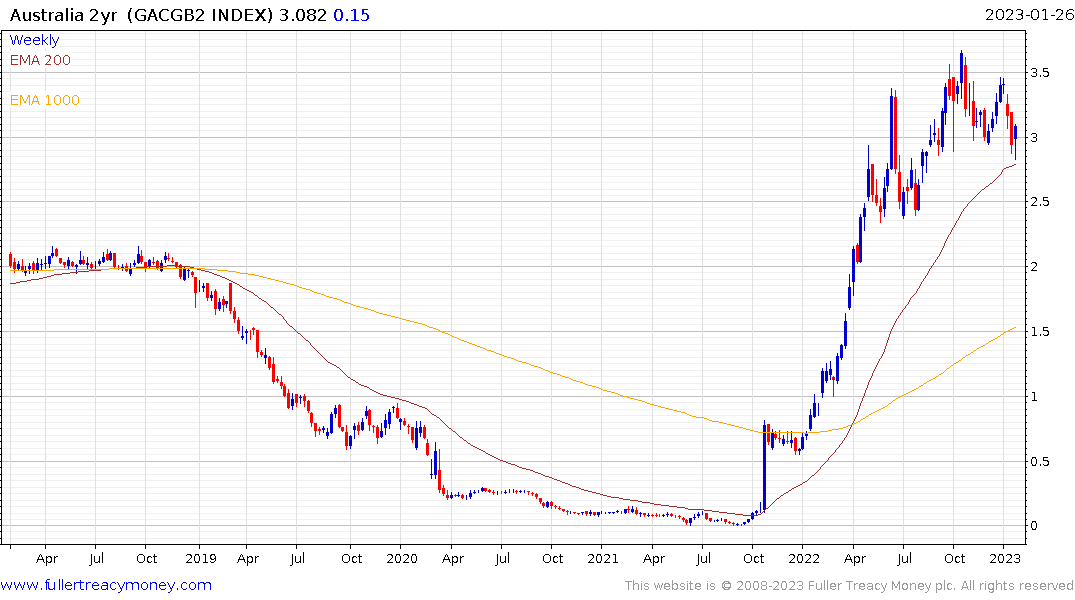The image size is (1075, 600).
Task: Click the last price value 3.082
Action: (302, 15)
